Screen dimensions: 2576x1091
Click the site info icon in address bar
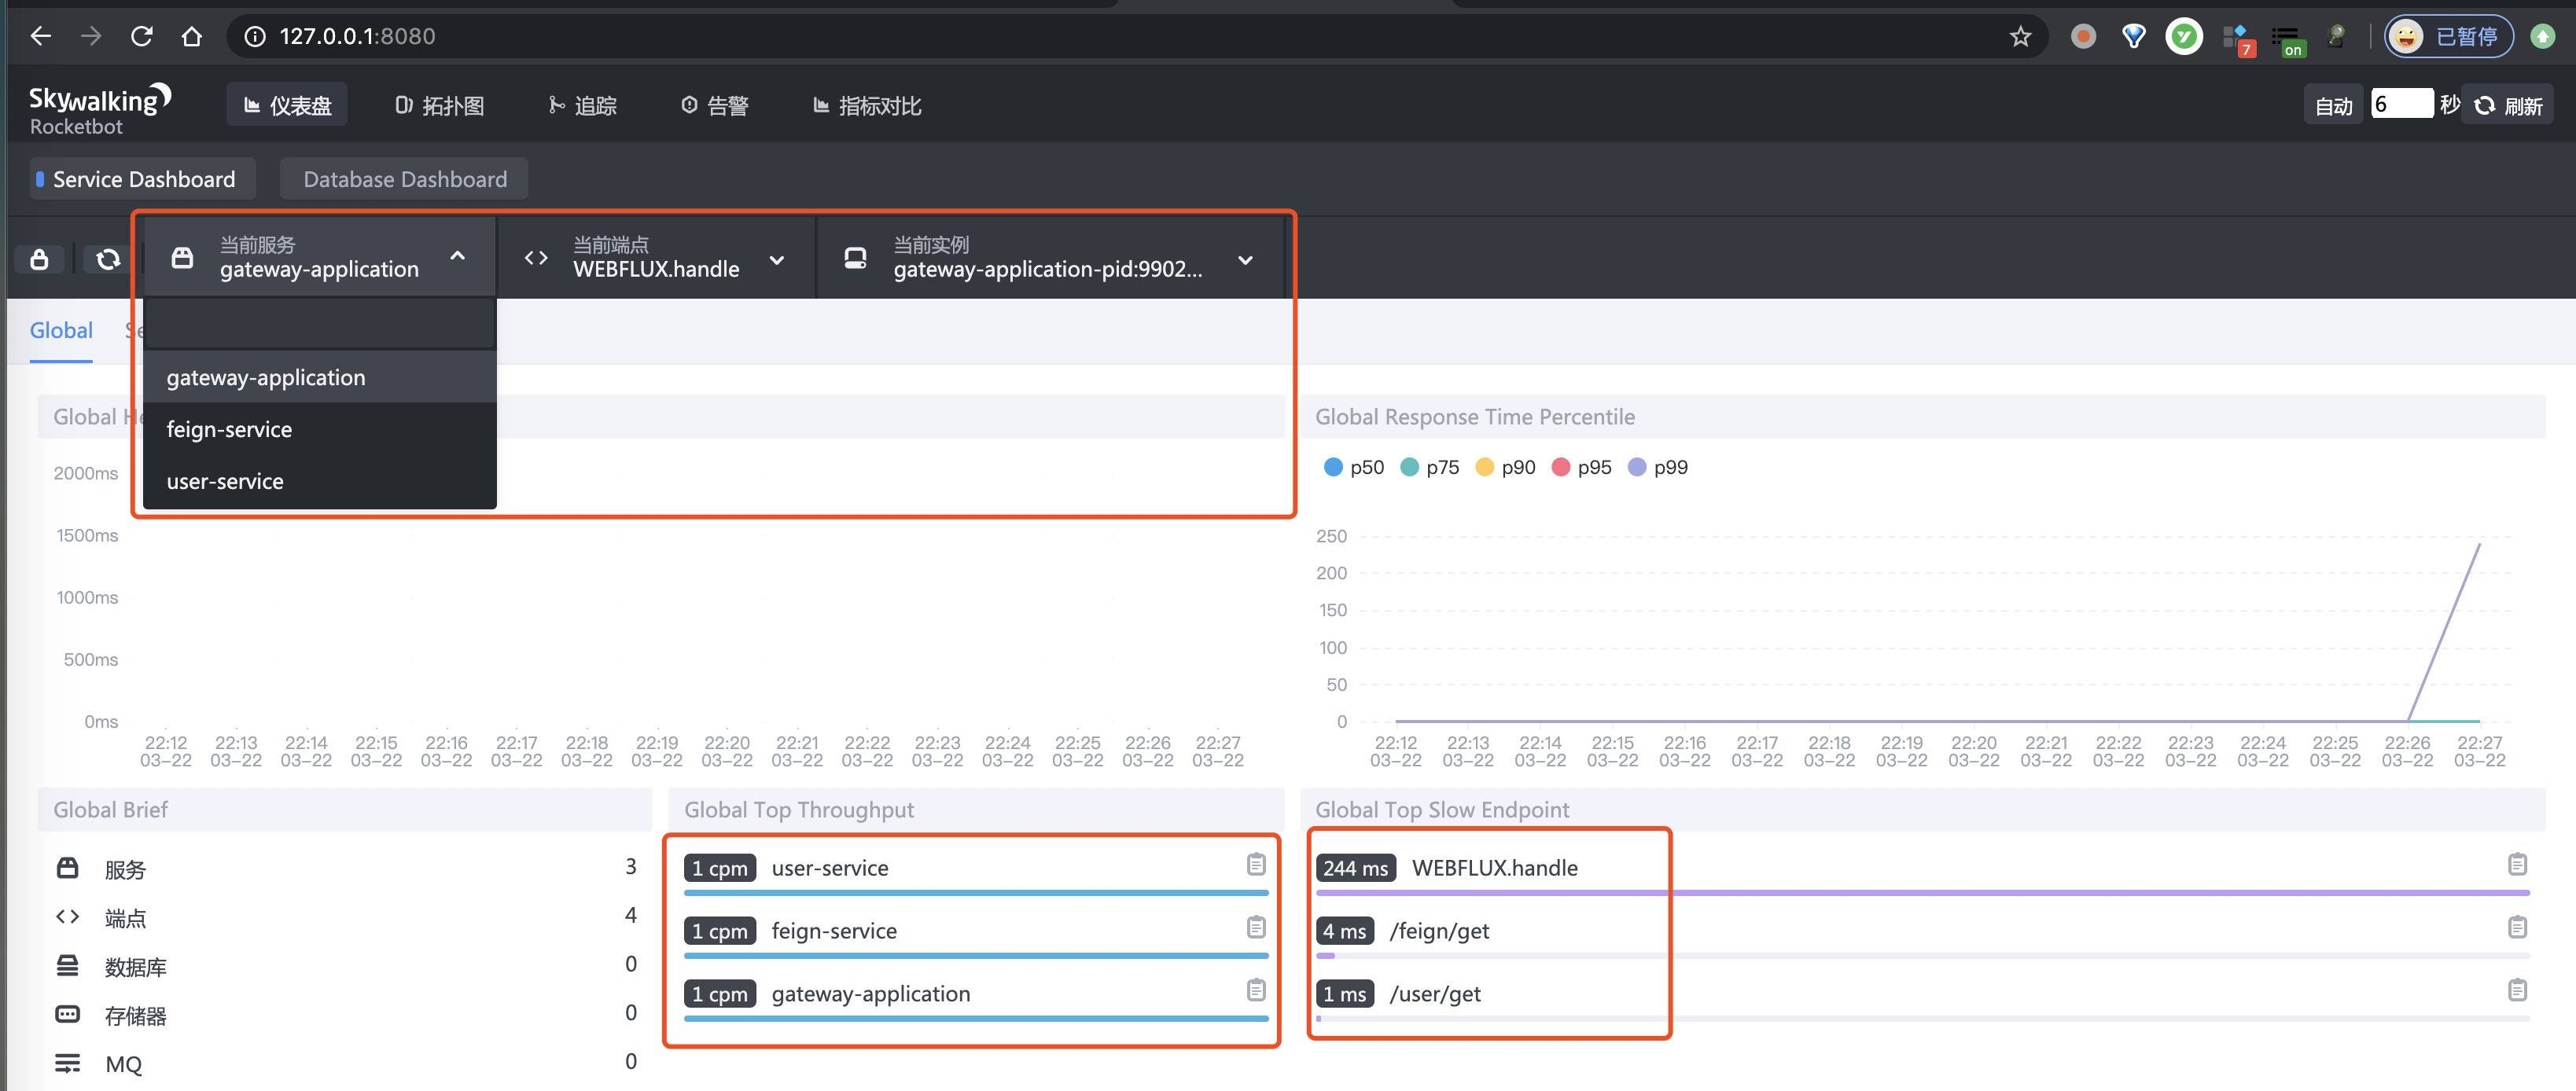point(255,36)
